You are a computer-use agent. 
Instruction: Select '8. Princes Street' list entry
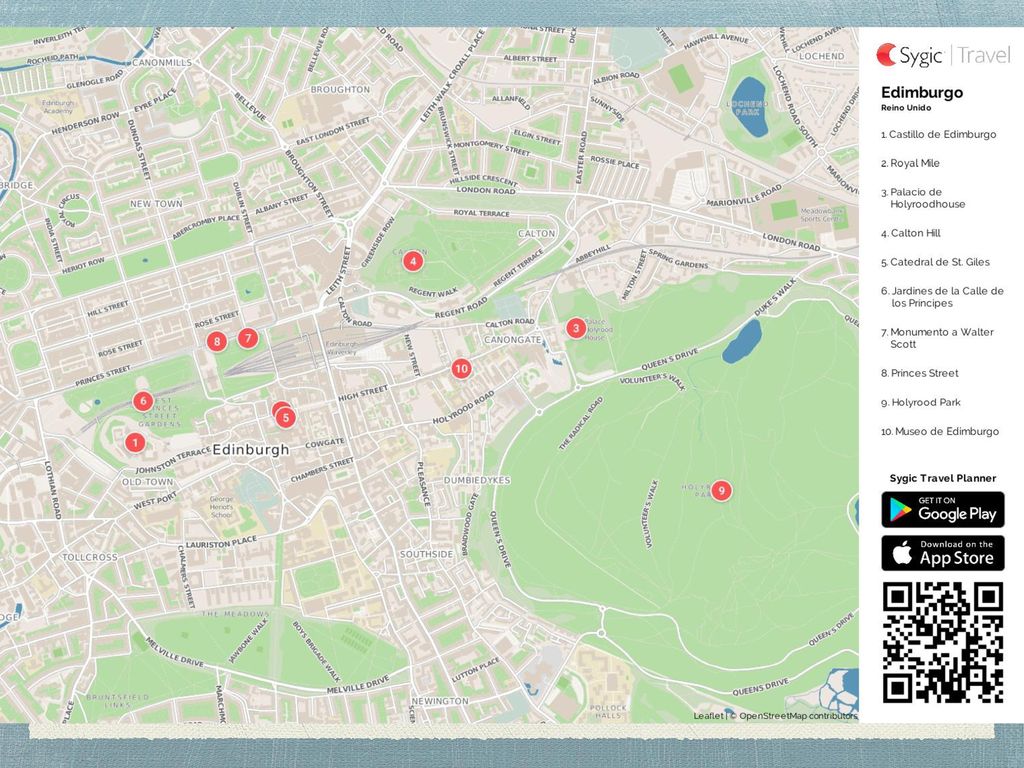[x=920, y=374]
